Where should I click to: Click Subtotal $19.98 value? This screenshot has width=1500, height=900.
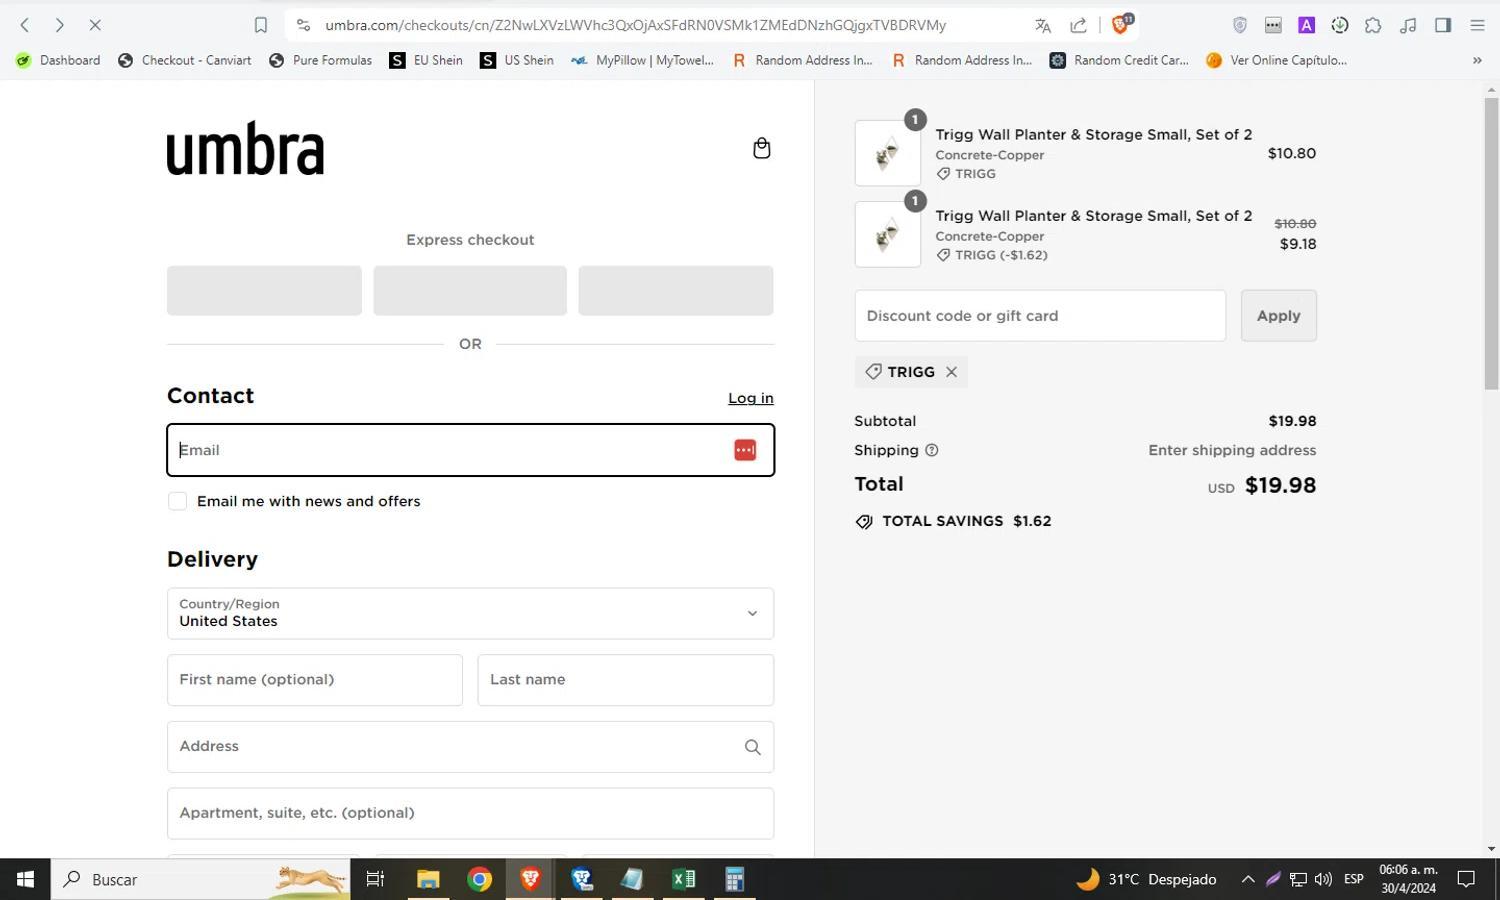tap(1292, 421)
